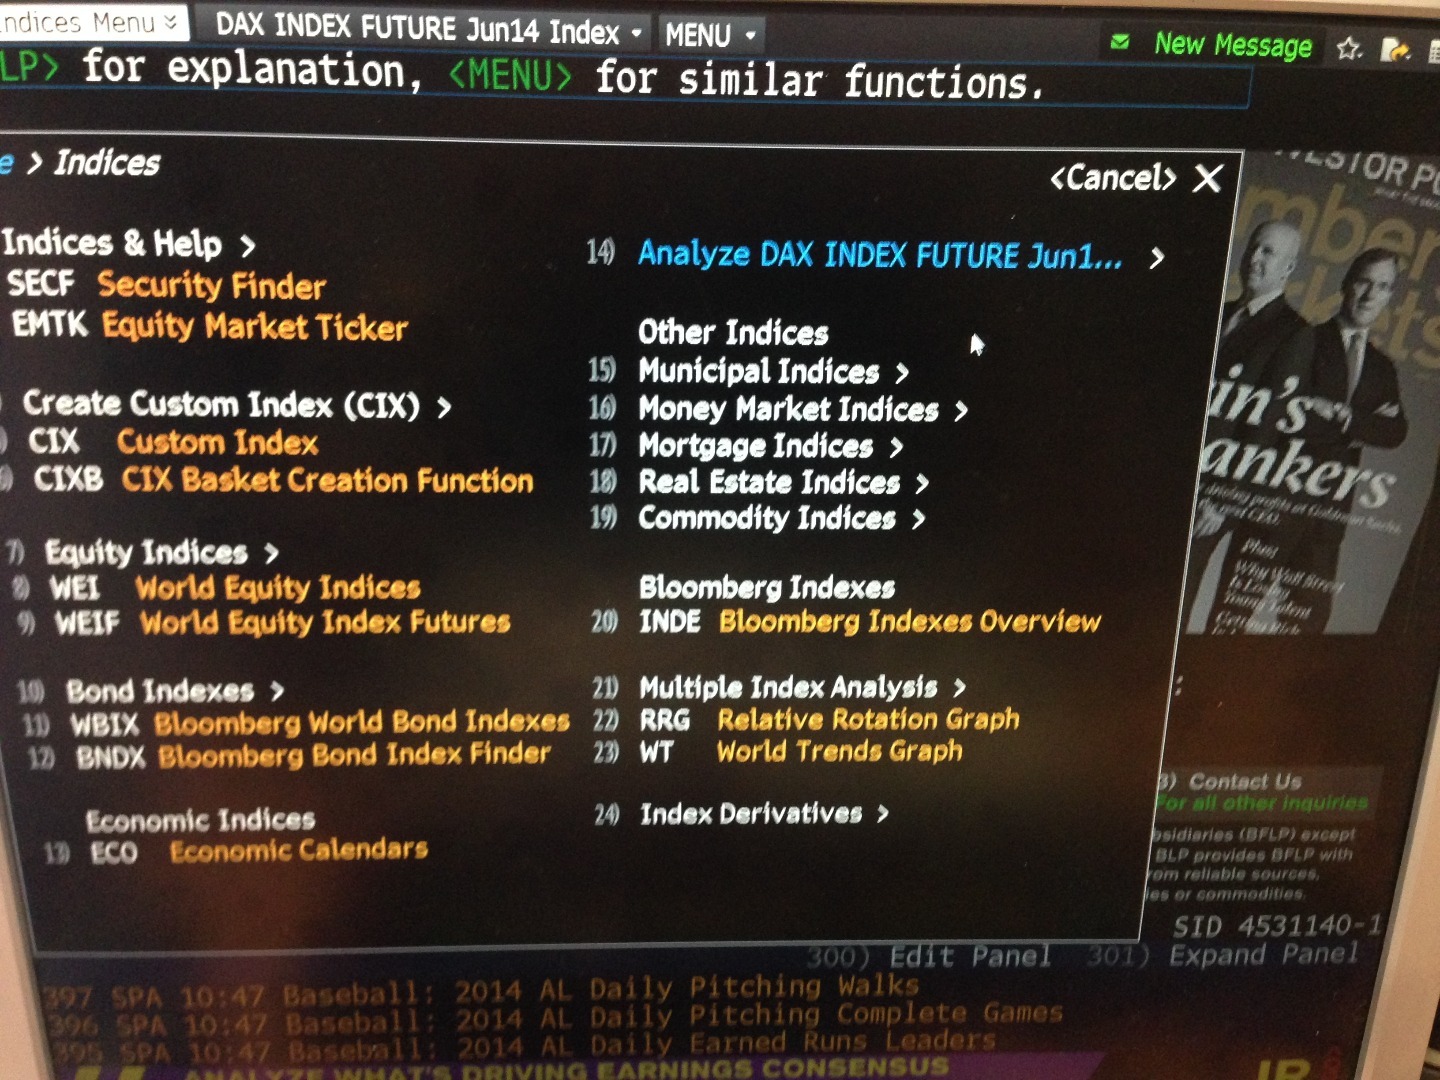Expand Create Custom Index (CIX) submenu
1440x1080 pixels.
click(x=236, y=404)
